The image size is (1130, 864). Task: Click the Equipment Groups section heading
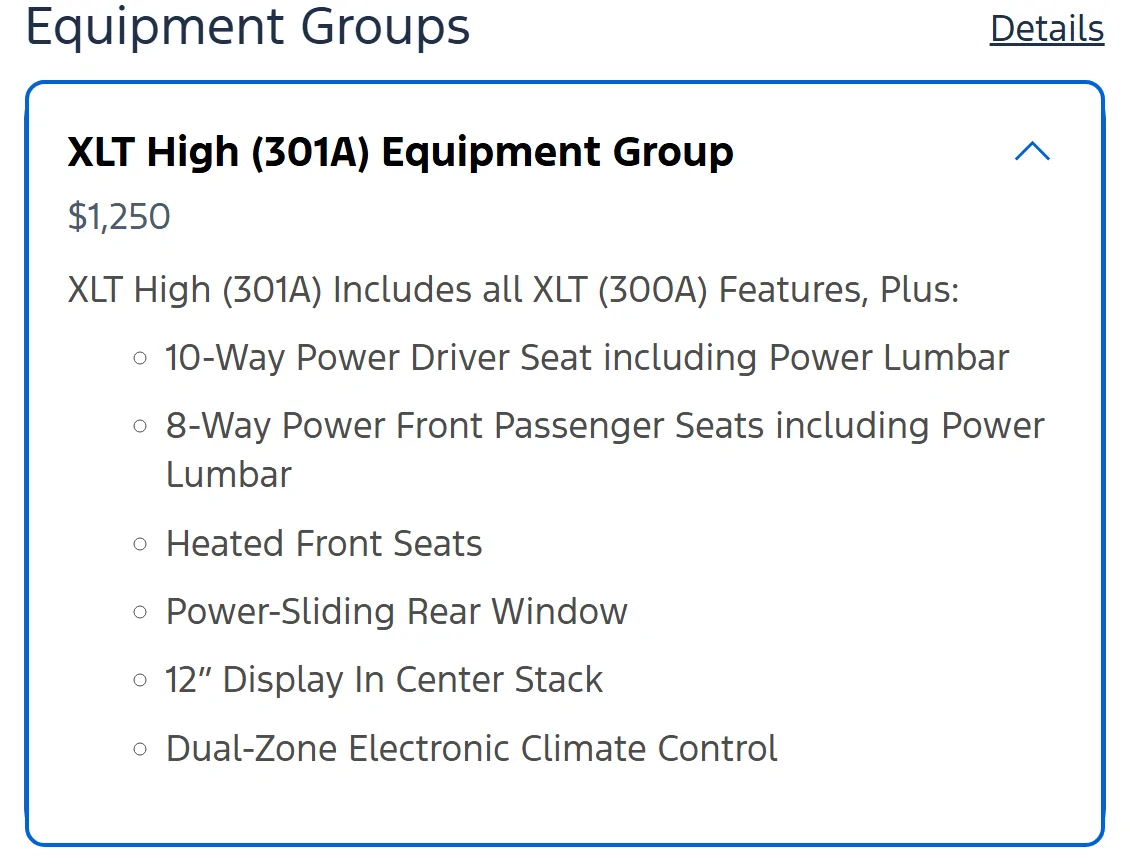pyautogui.click(x=248, y=27)
